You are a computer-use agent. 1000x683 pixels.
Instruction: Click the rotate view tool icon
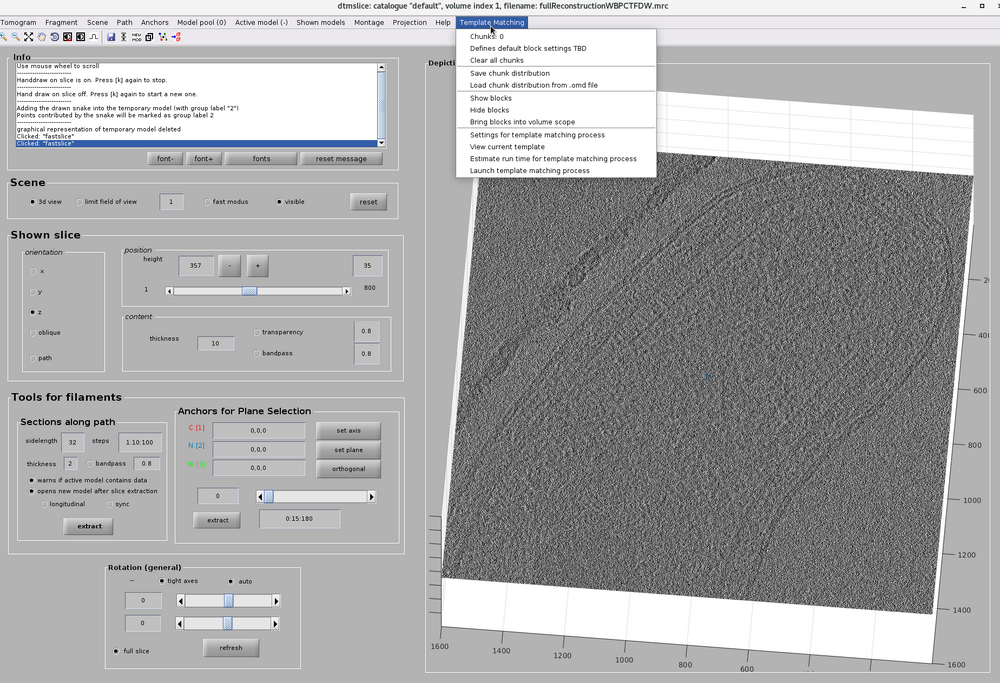click(x=54, y=37)
